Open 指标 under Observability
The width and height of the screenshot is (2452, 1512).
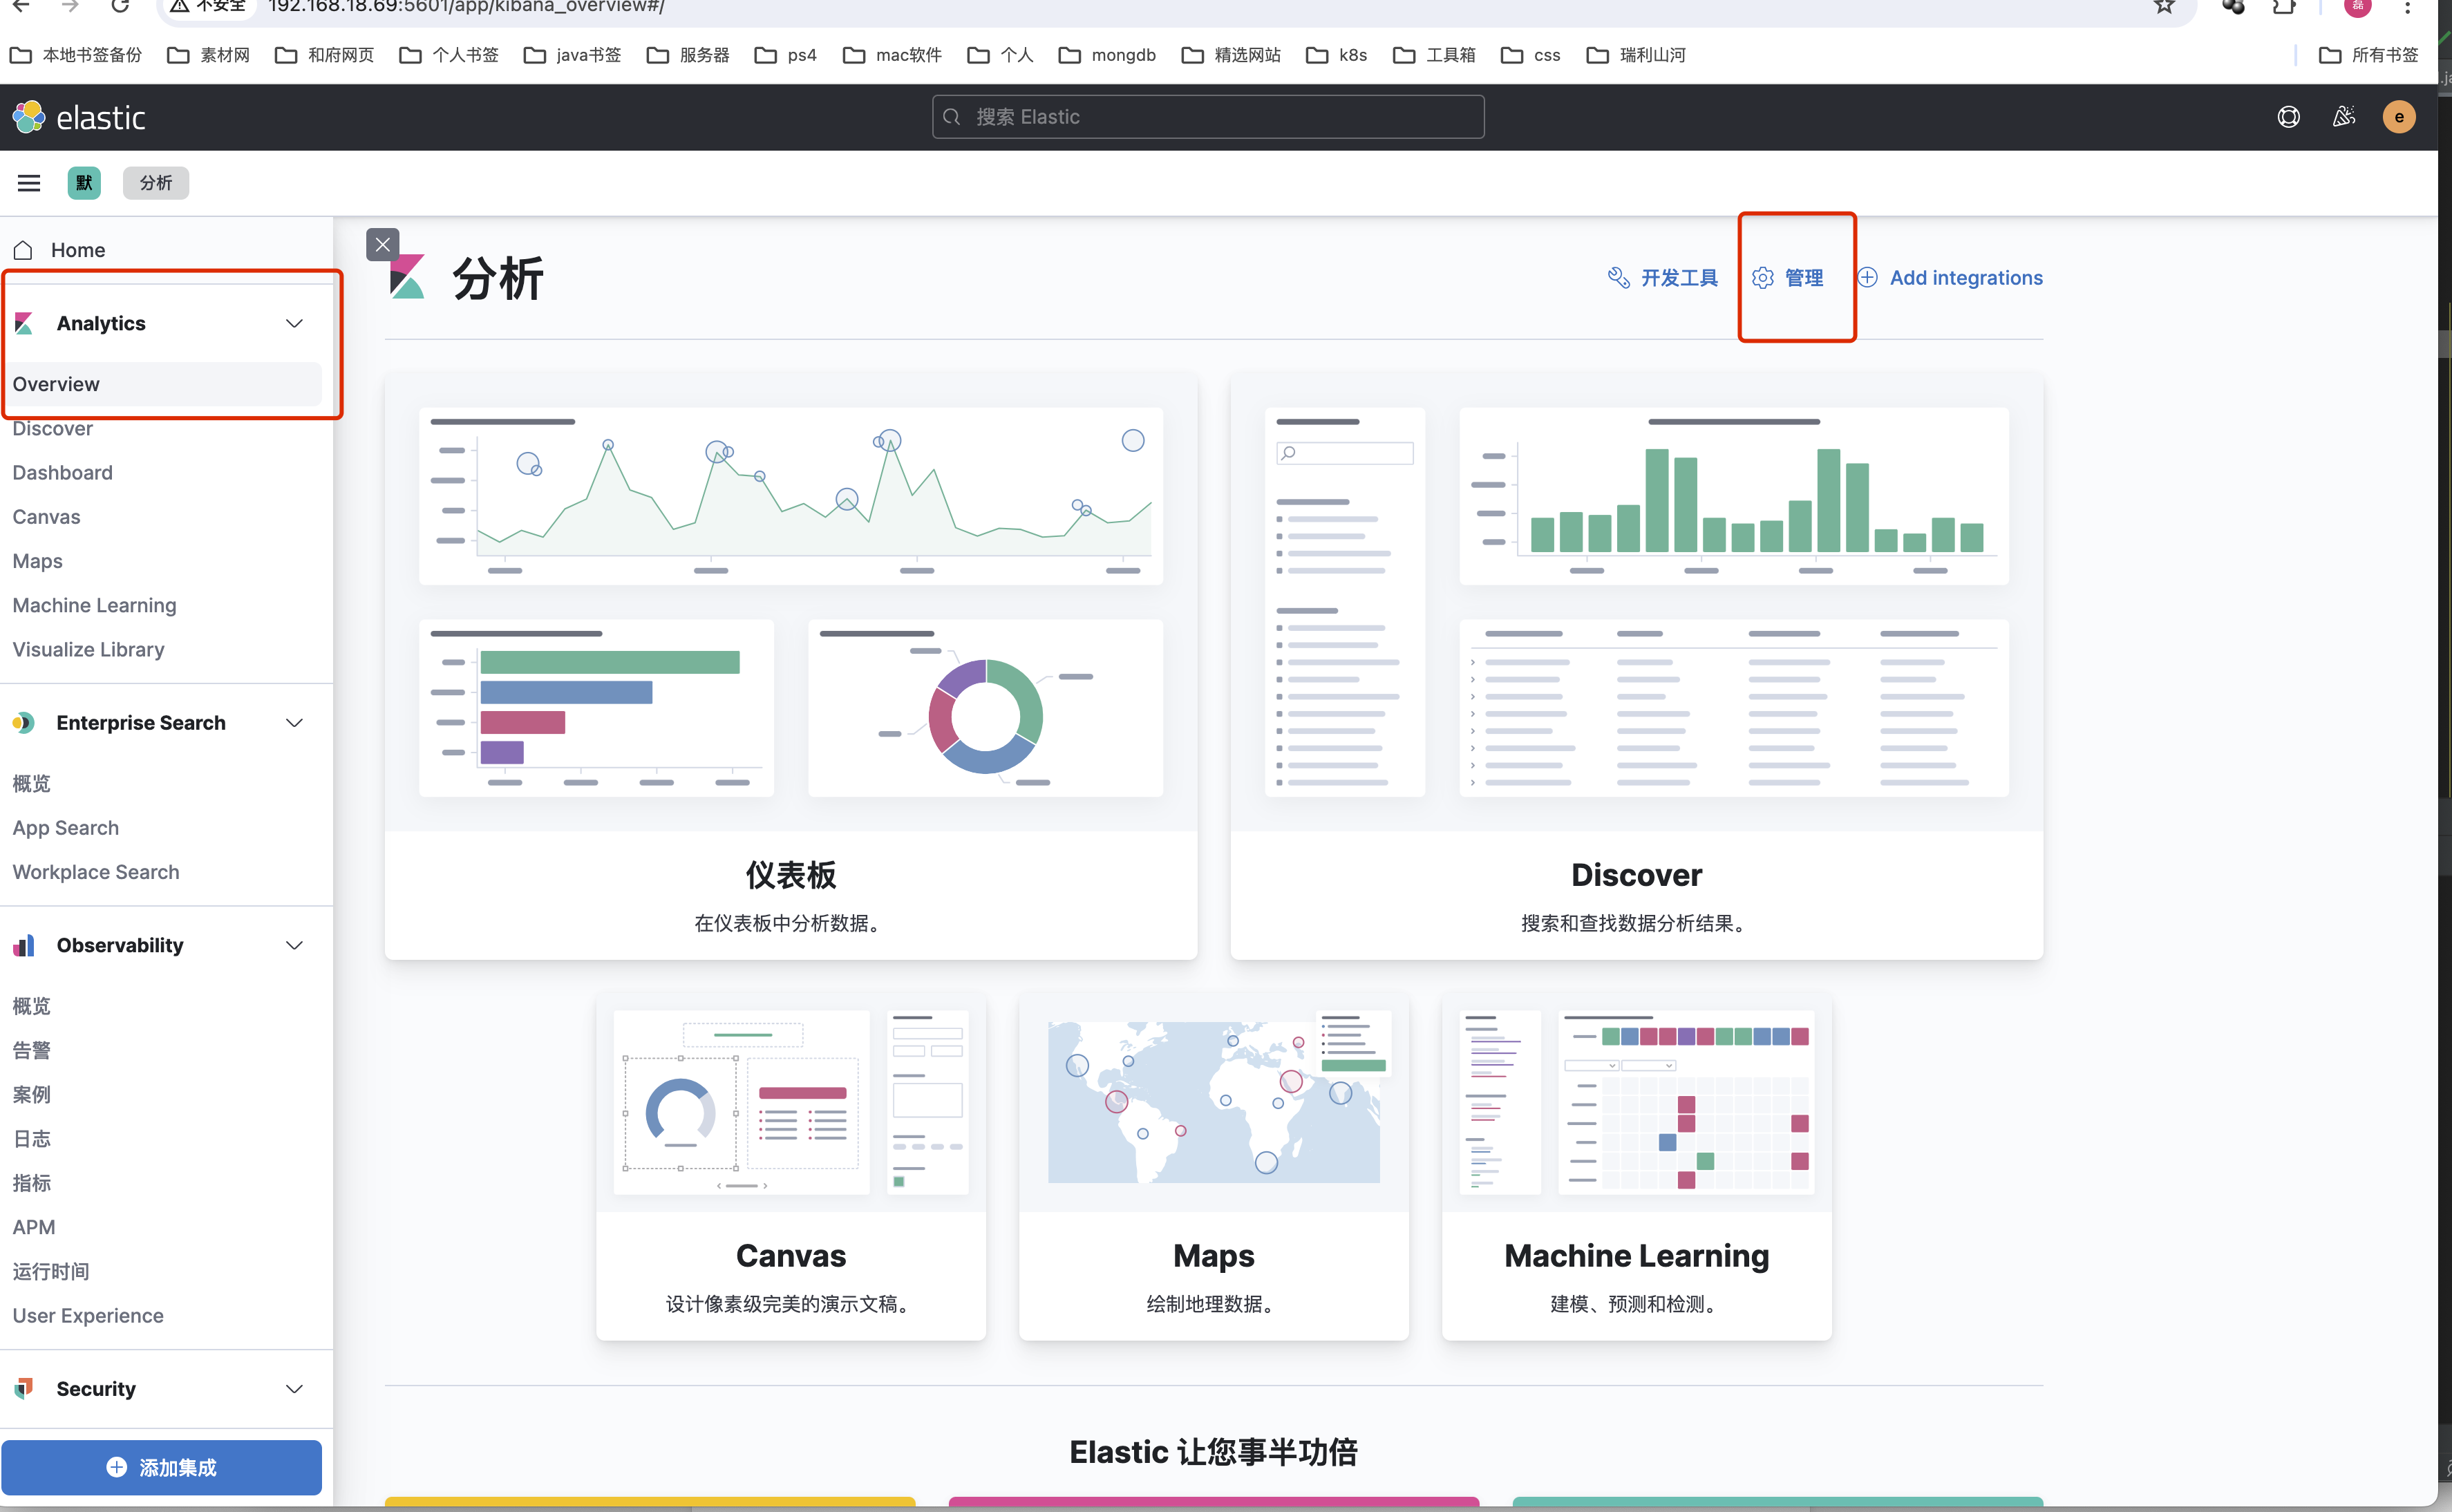pos(31,1182)
